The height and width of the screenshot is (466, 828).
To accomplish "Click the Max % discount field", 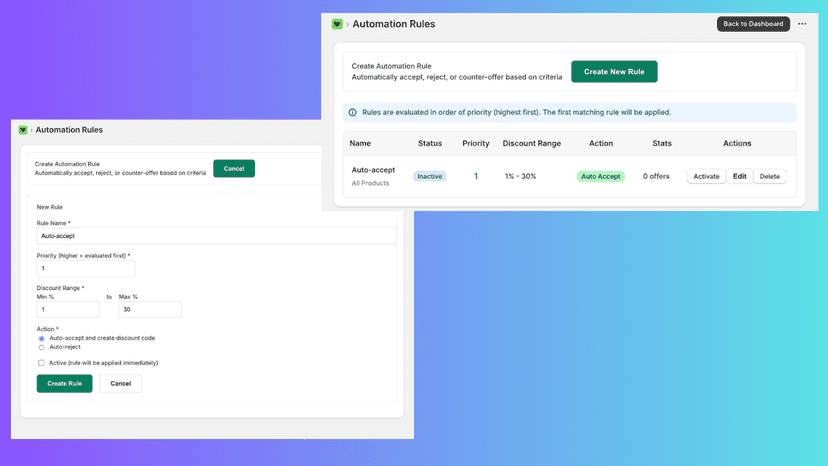I will 150,309.
